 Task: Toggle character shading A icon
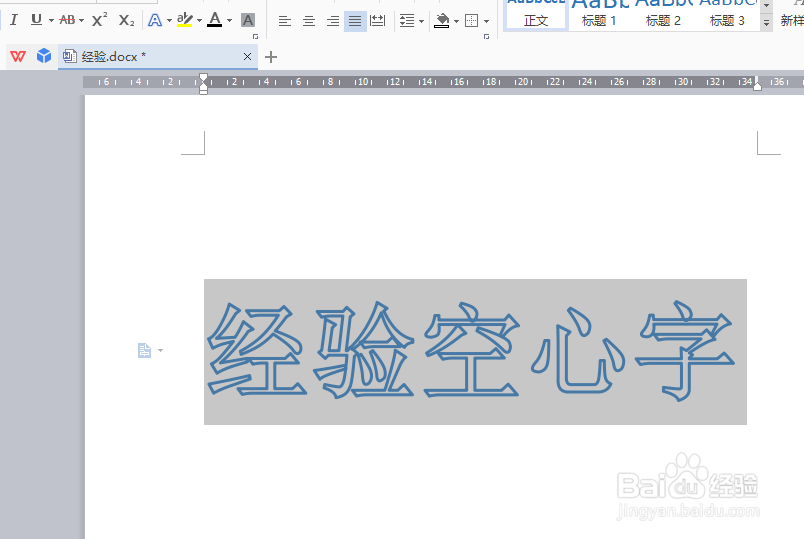click(248, 20)
